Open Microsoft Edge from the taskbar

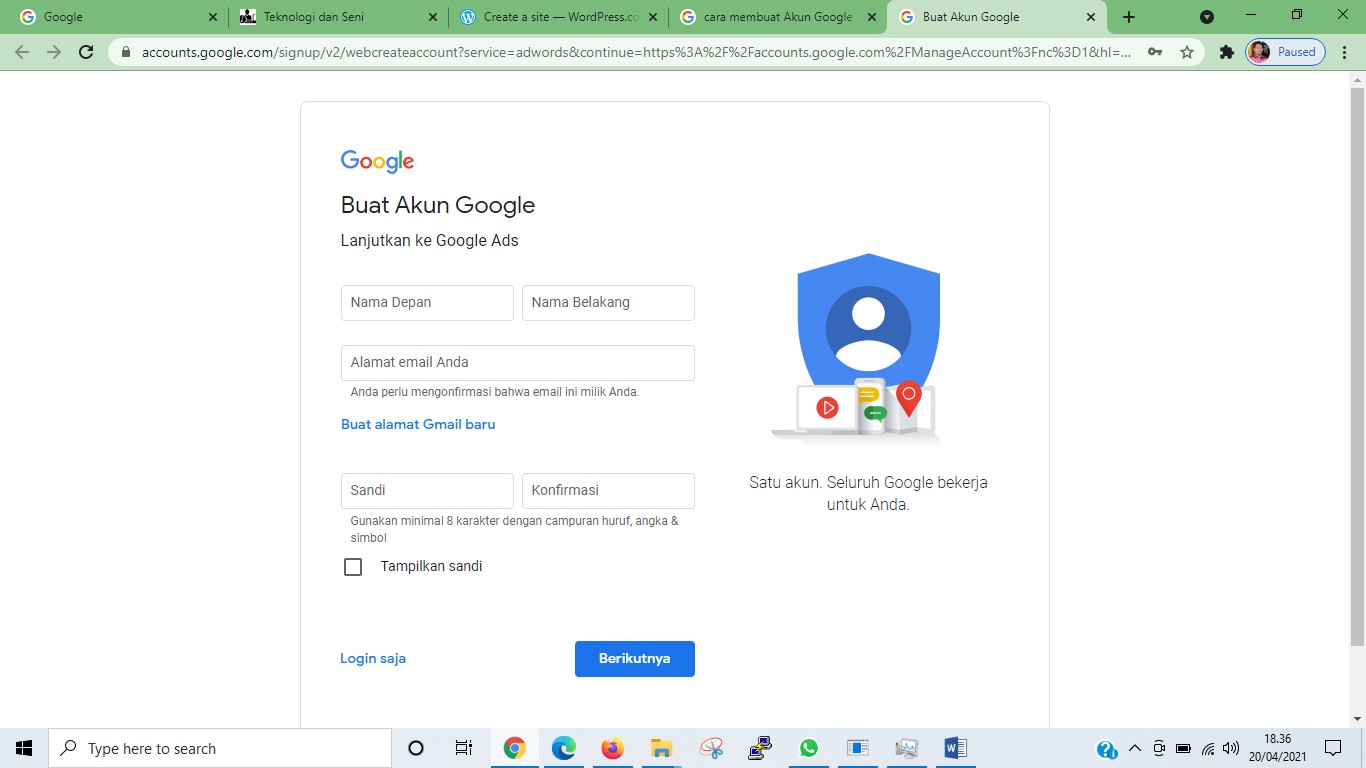tap(563, 748)
